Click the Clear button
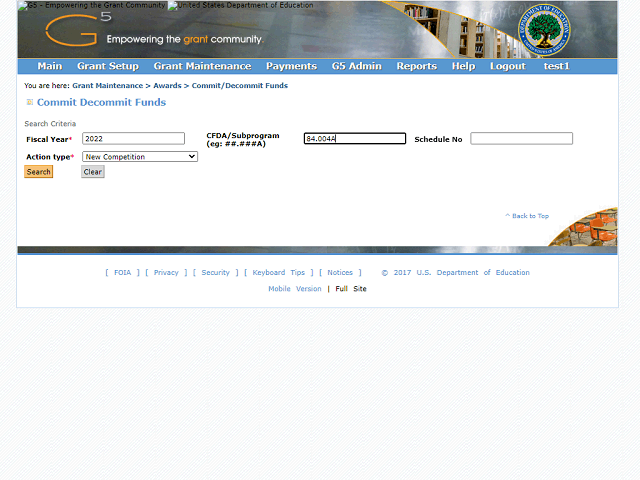This screenshot has height=480, width=640. tap(93, 172)
